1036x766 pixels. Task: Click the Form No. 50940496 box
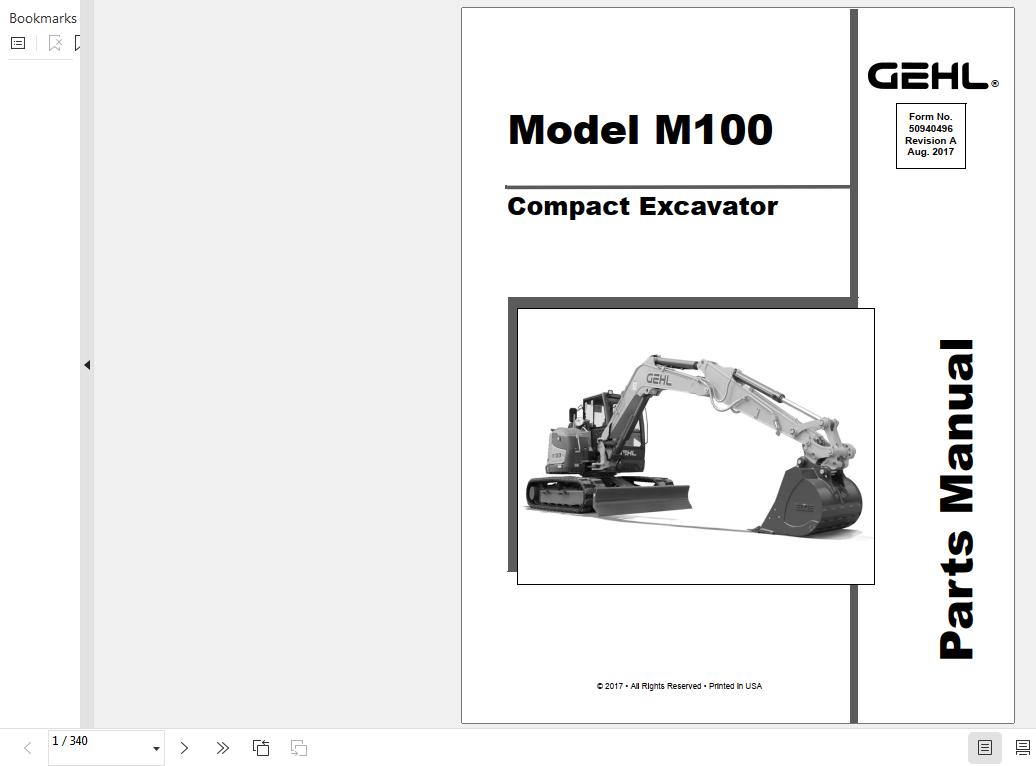point(930,135)
